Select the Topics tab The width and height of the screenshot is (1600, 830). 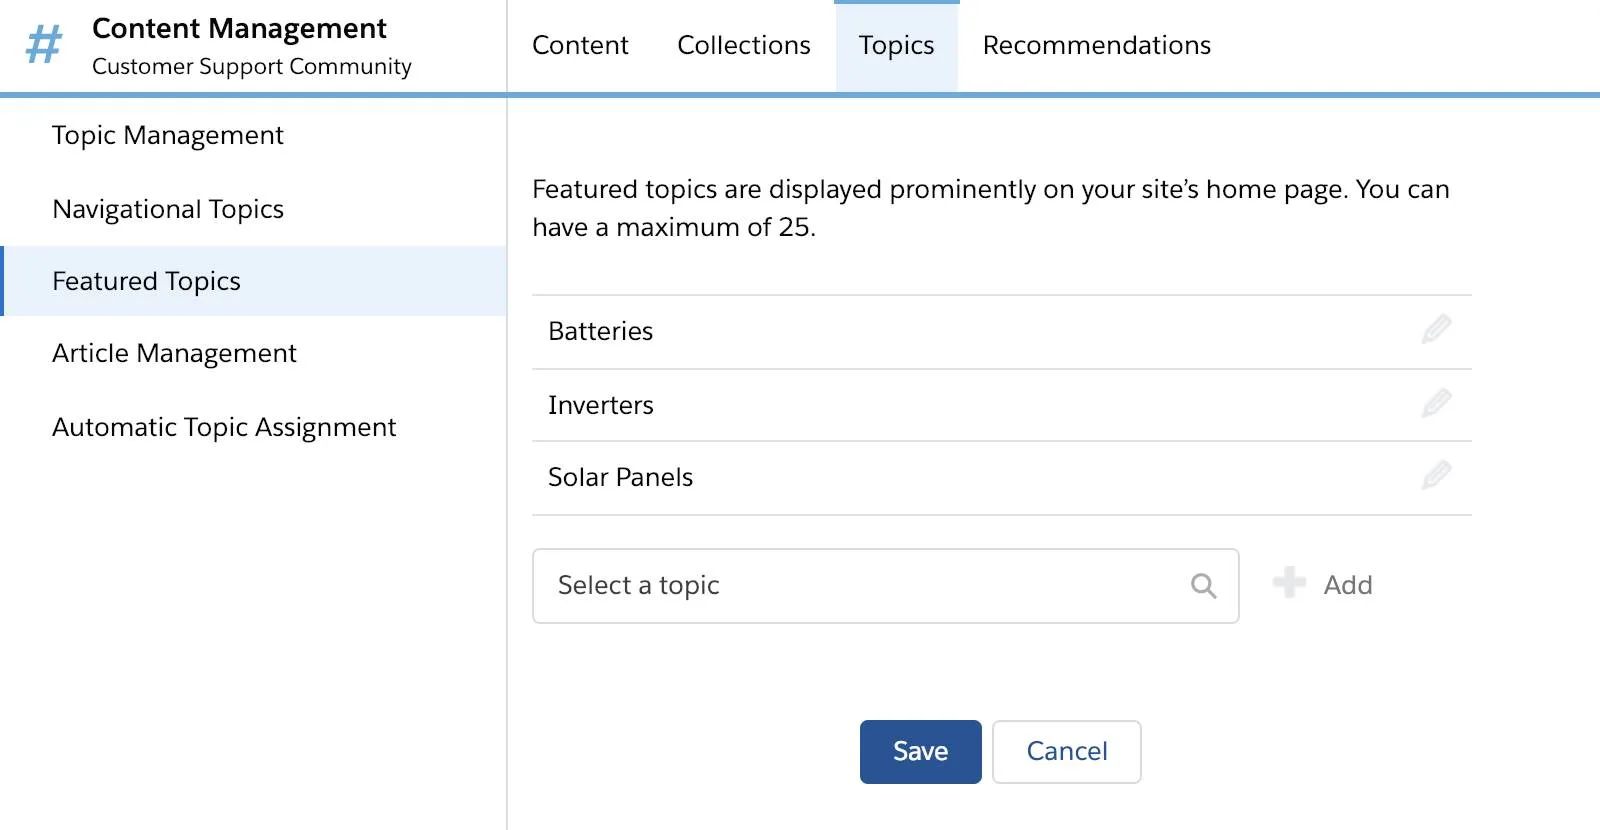point(897,45)
